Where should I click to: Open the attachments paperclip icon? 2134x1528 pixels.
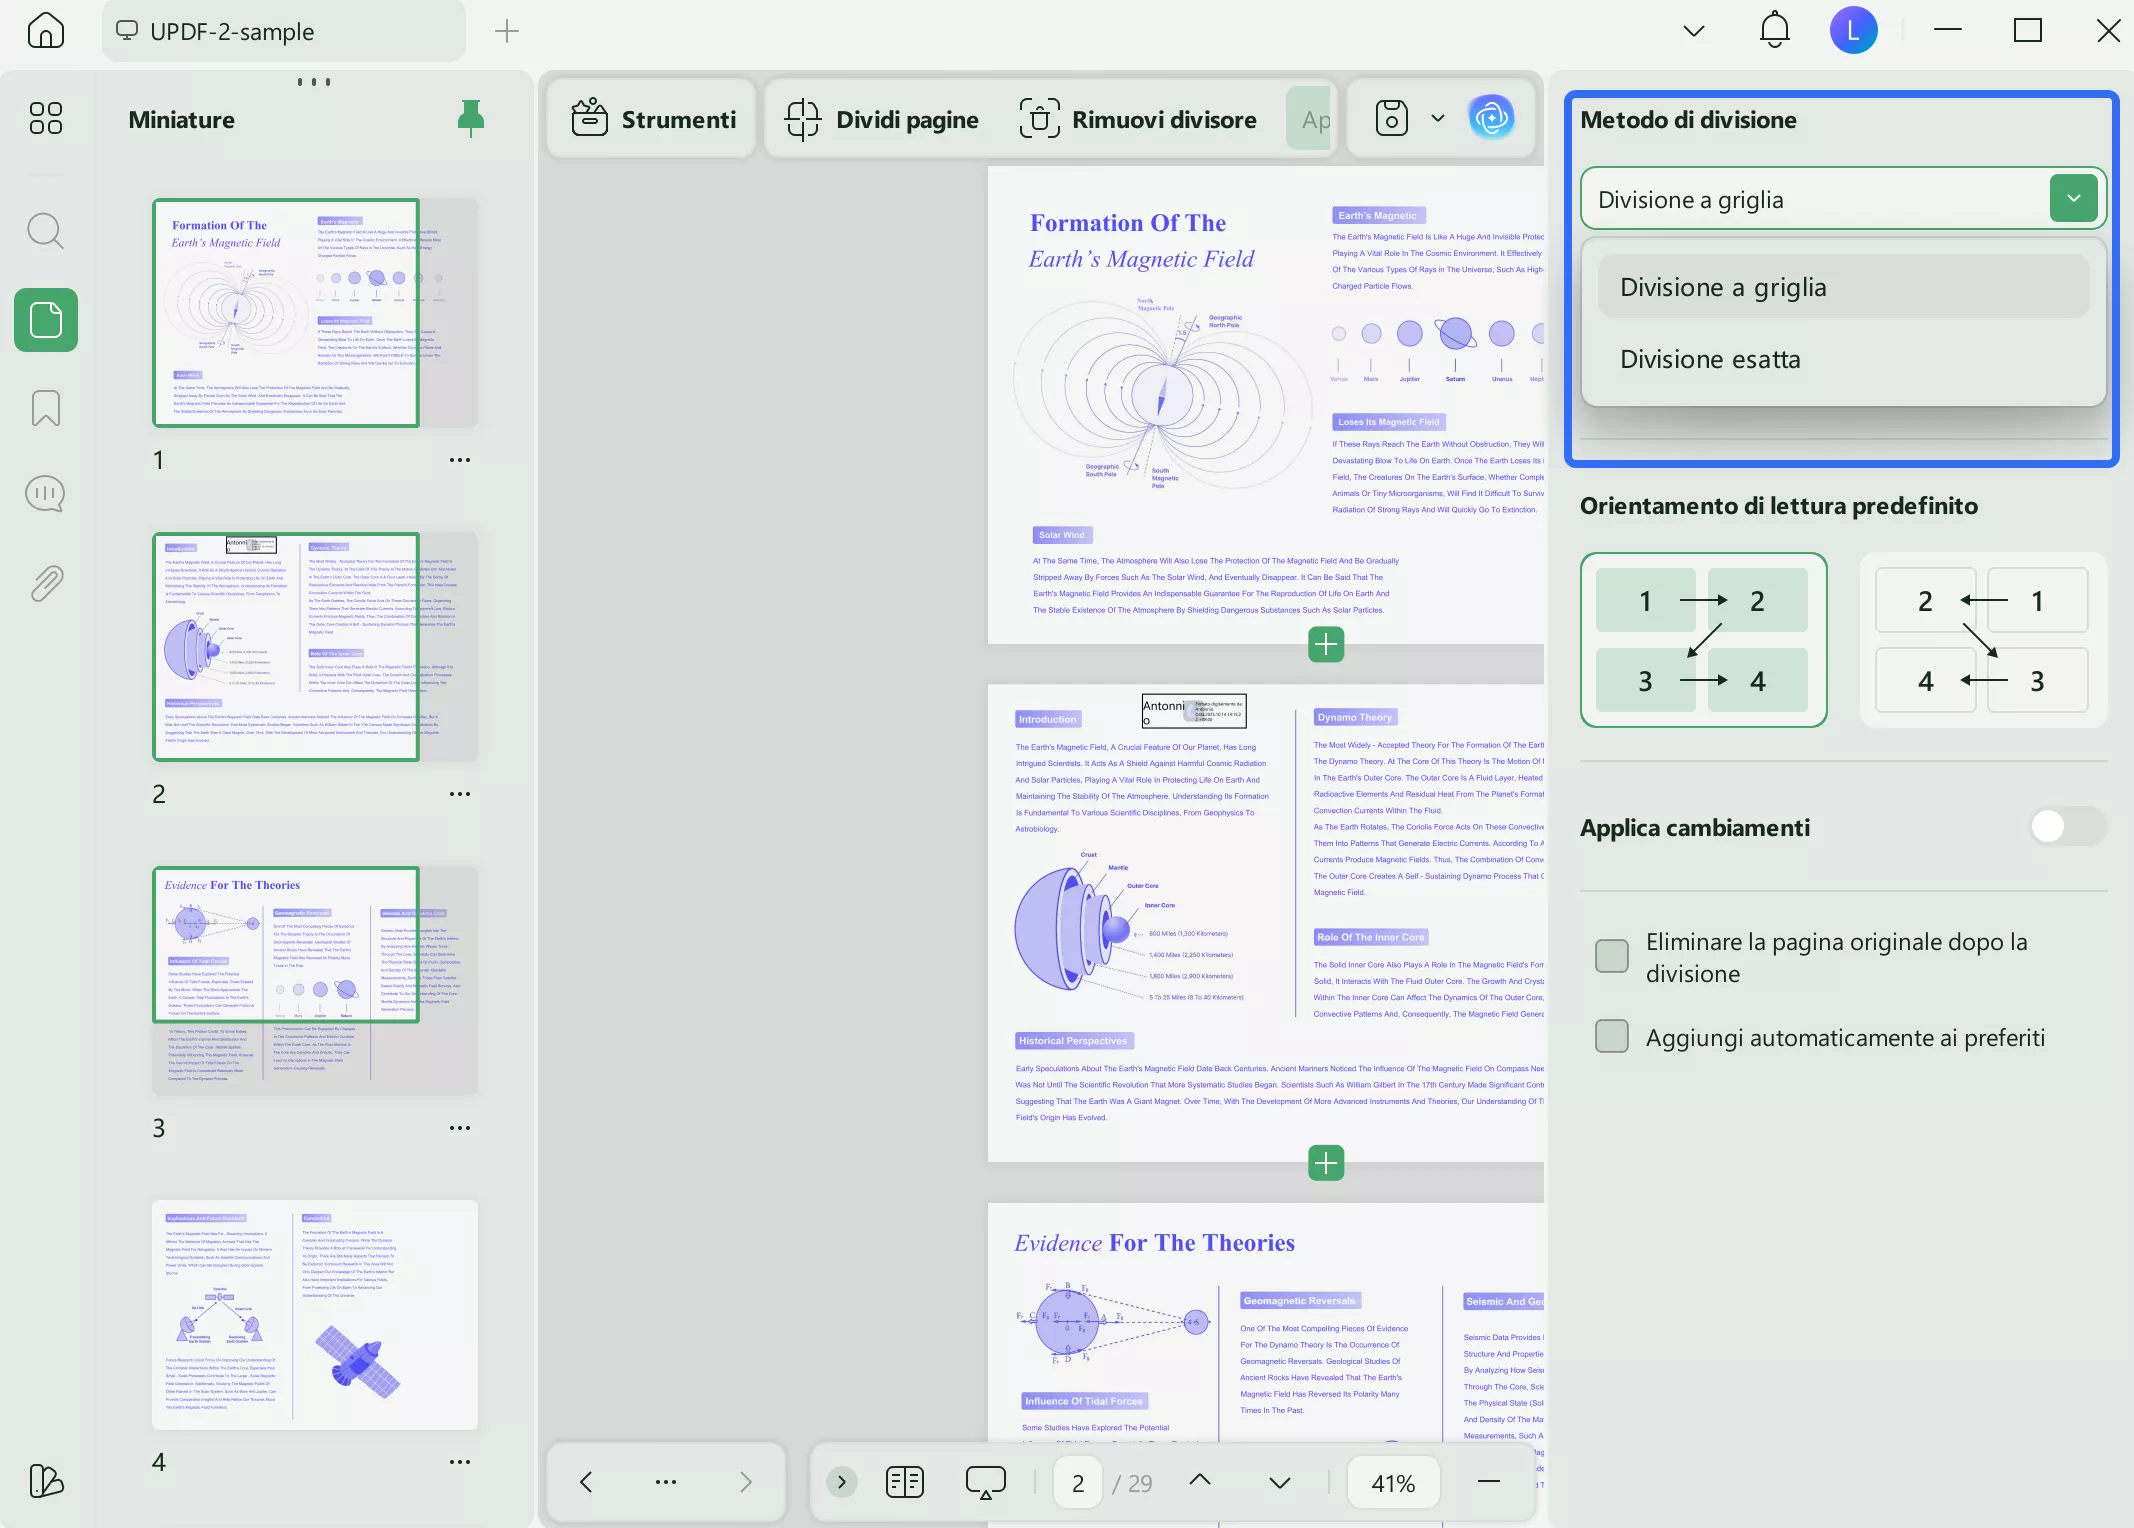point(45,582)
